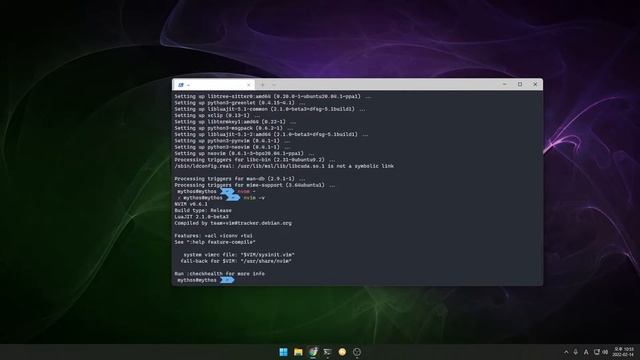This screenshot has height=360, width=640.
Task: Click the last mythos@mythos prompt line
Action: (206, 280)
